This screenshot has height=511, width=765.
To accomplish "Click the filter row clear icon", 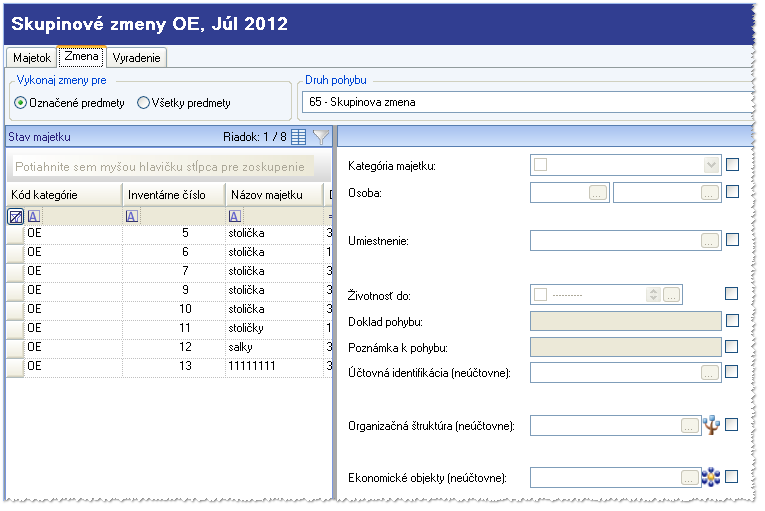I will click(x=16, y=216).
